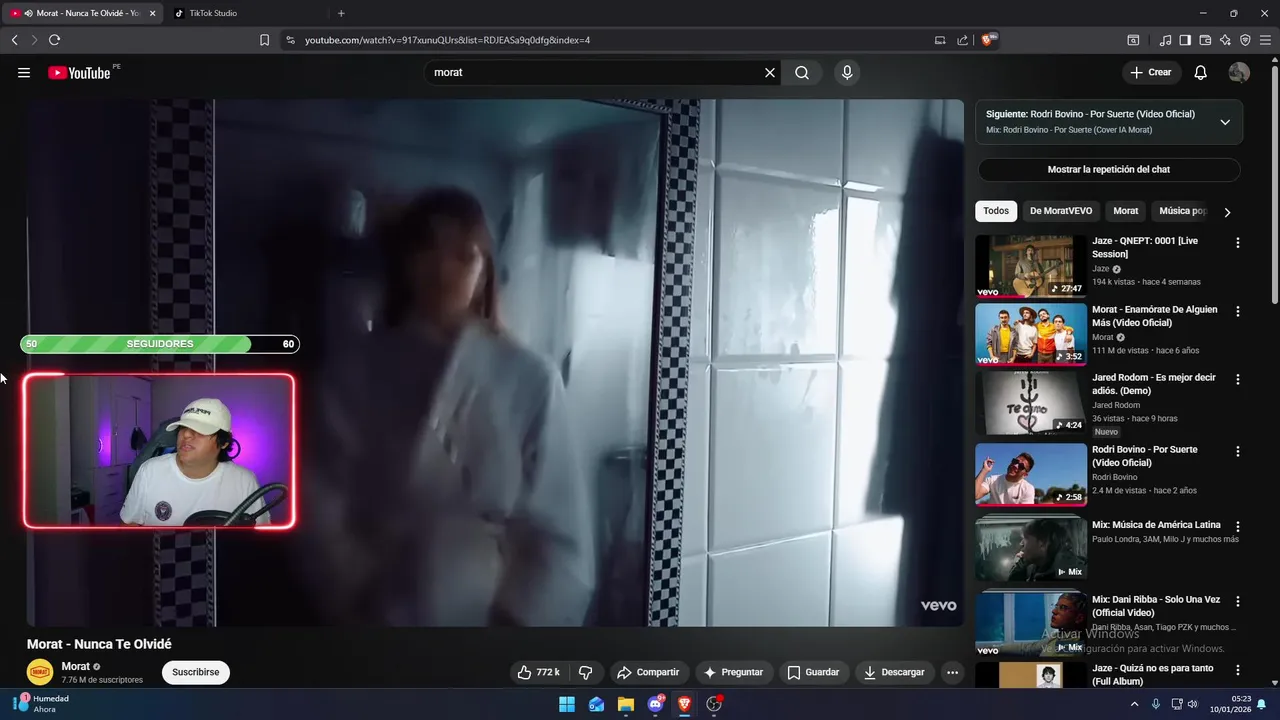Start voice search with the microphone
1280x720 pixels.
[847, 72]
